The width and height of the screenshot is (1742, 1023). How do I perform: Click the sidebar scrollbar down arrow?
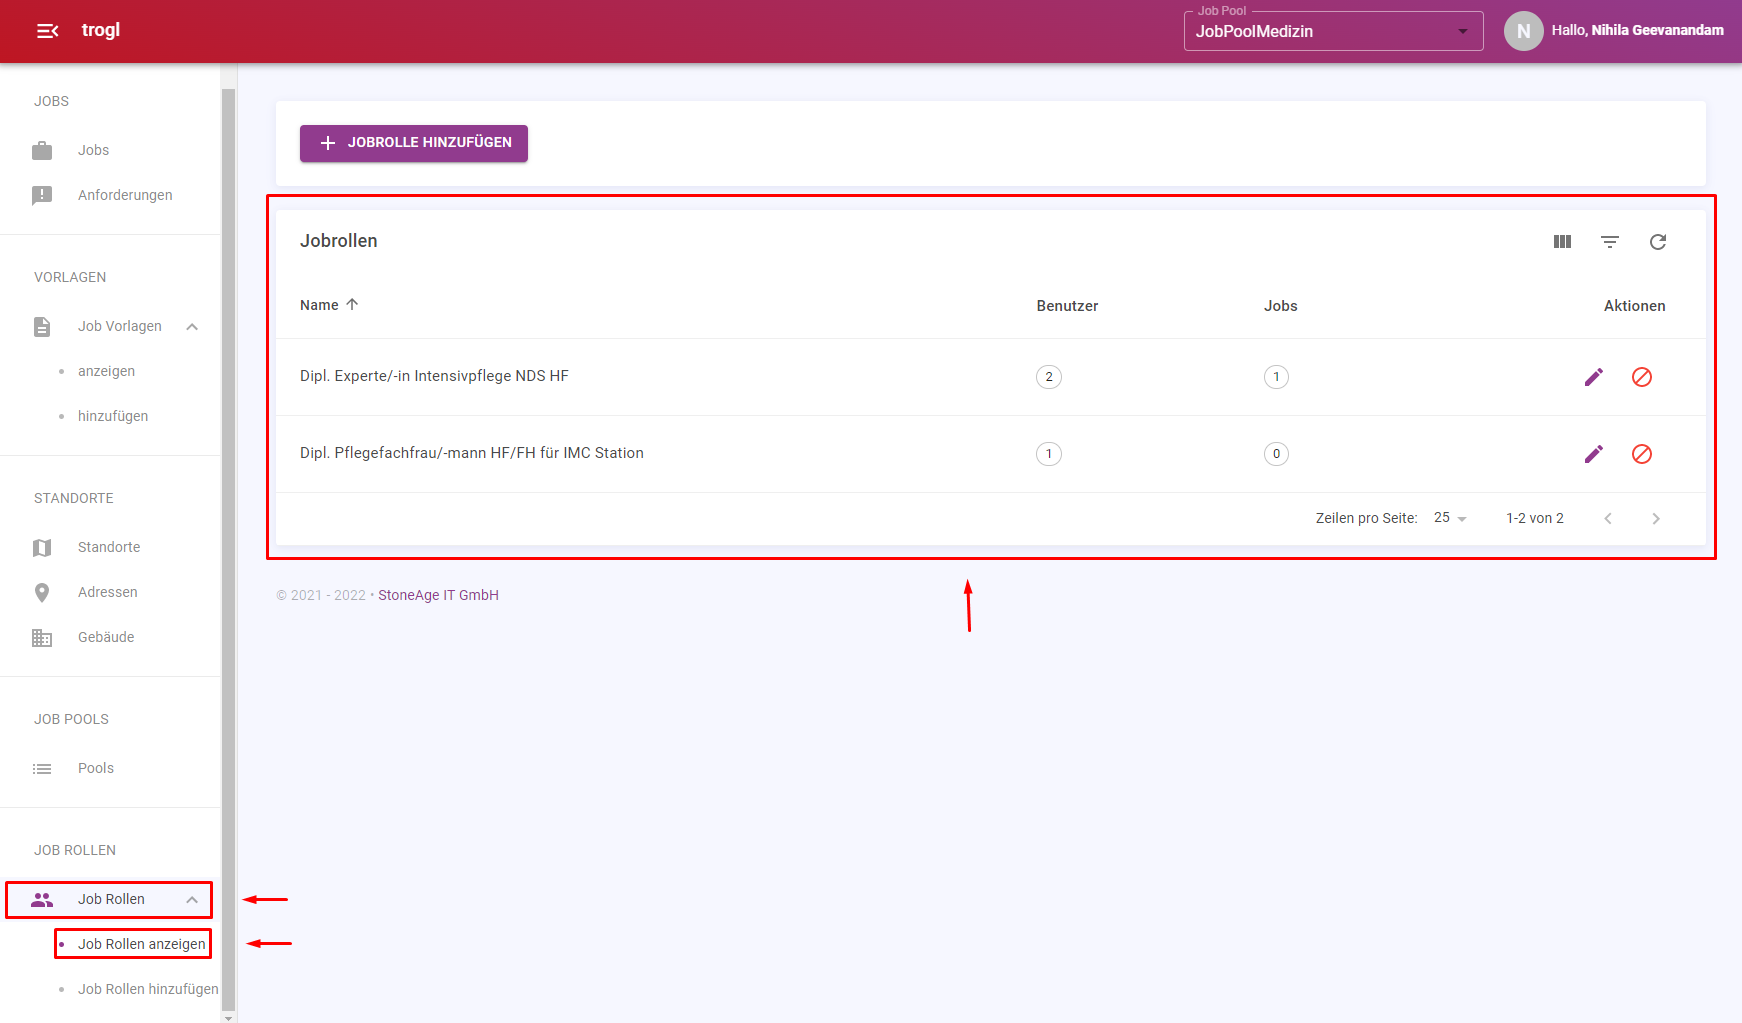pos(229,1017)
